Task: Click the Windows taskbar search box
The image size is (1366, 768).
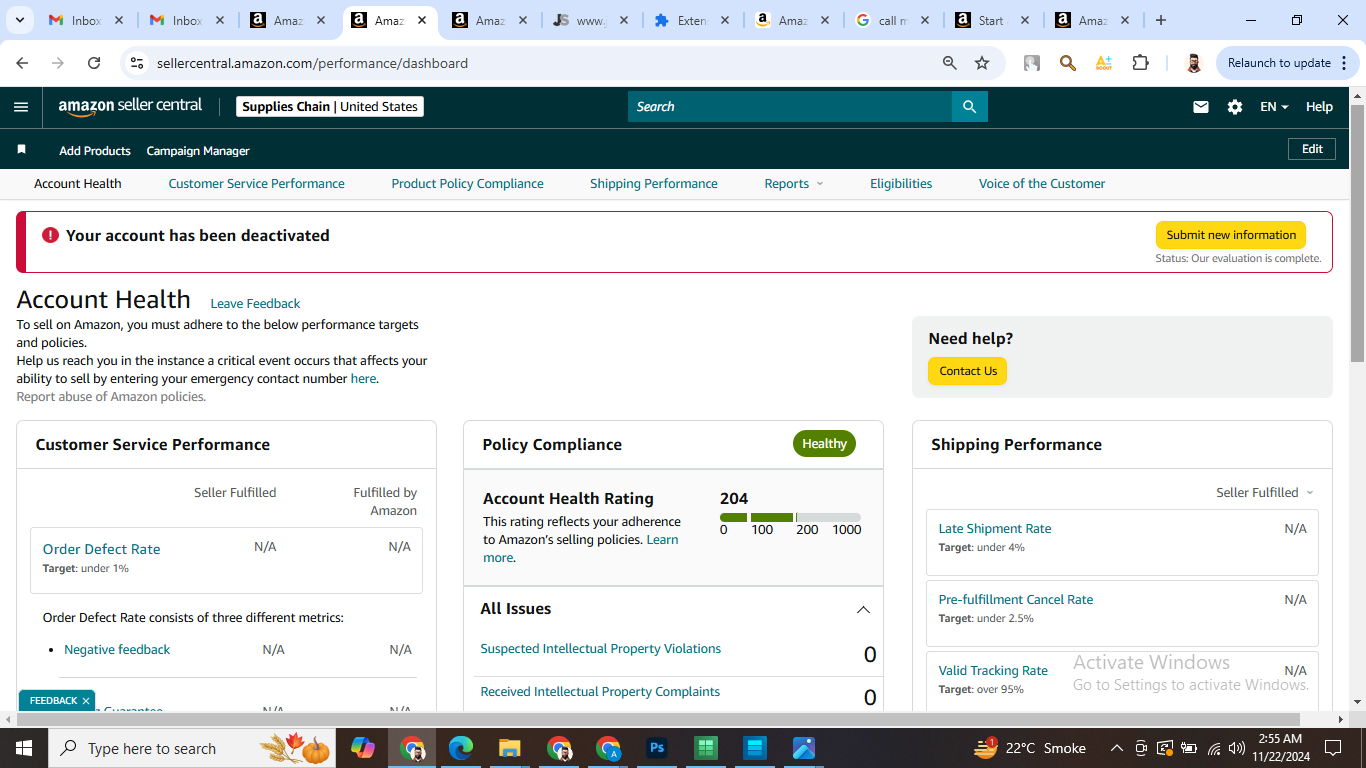Action: point(190,748)
